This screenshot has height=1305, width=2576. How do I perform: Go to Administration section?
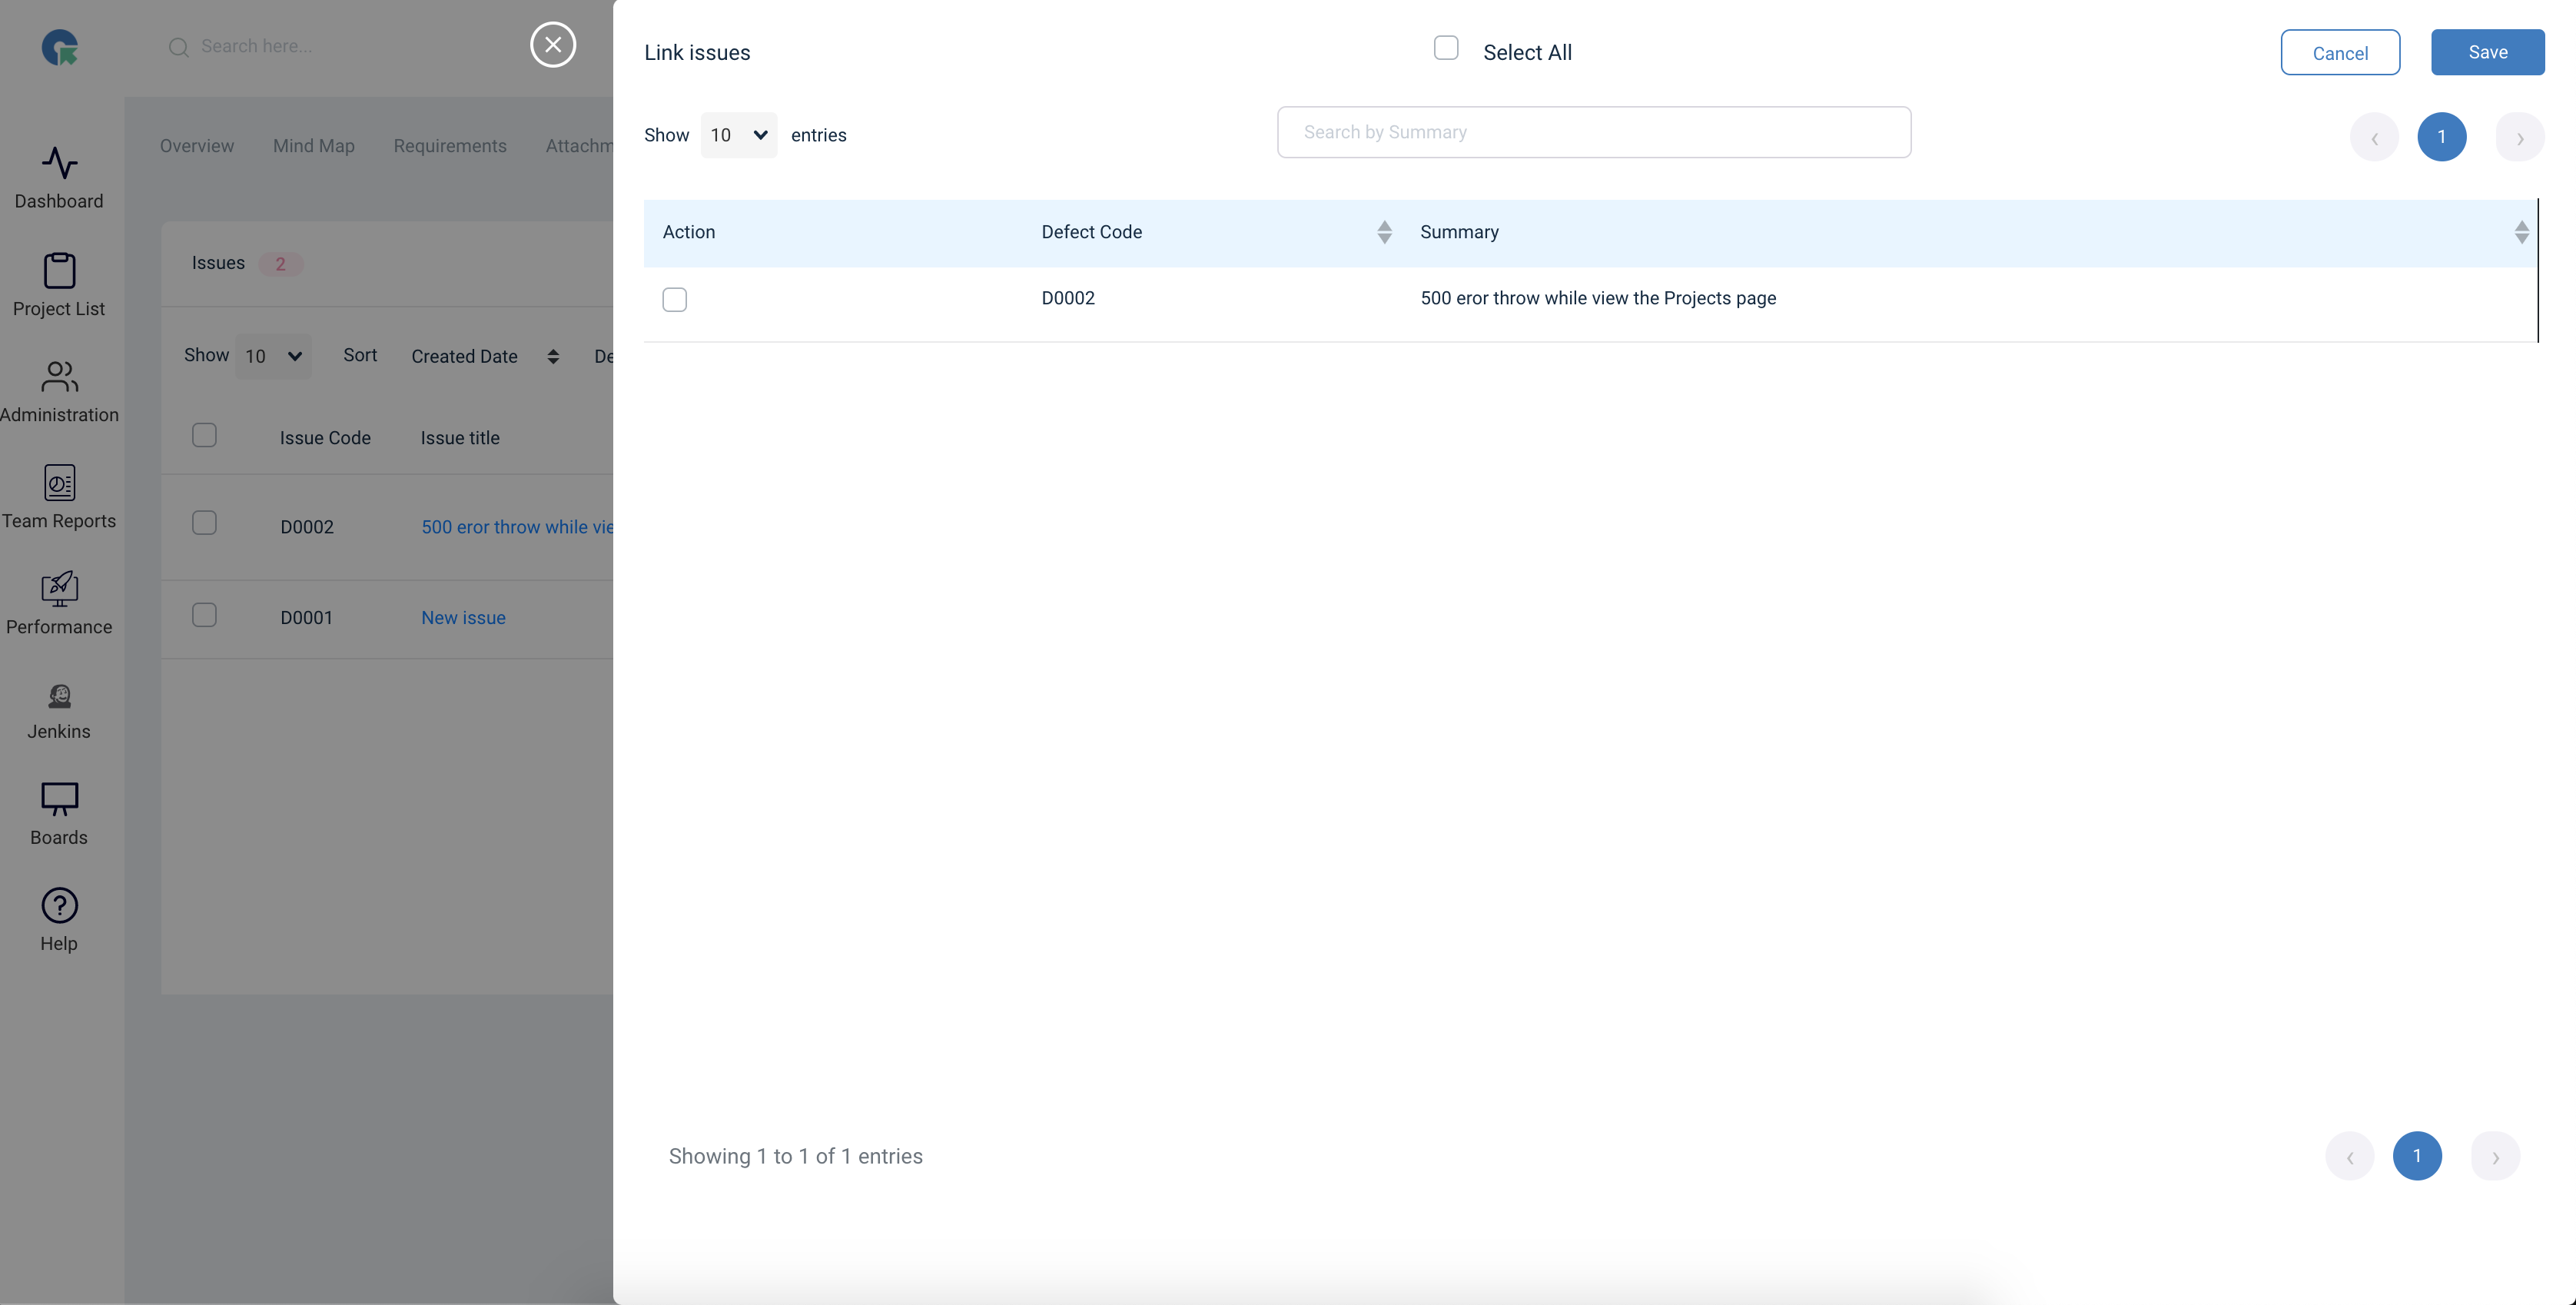pos(59,392)
